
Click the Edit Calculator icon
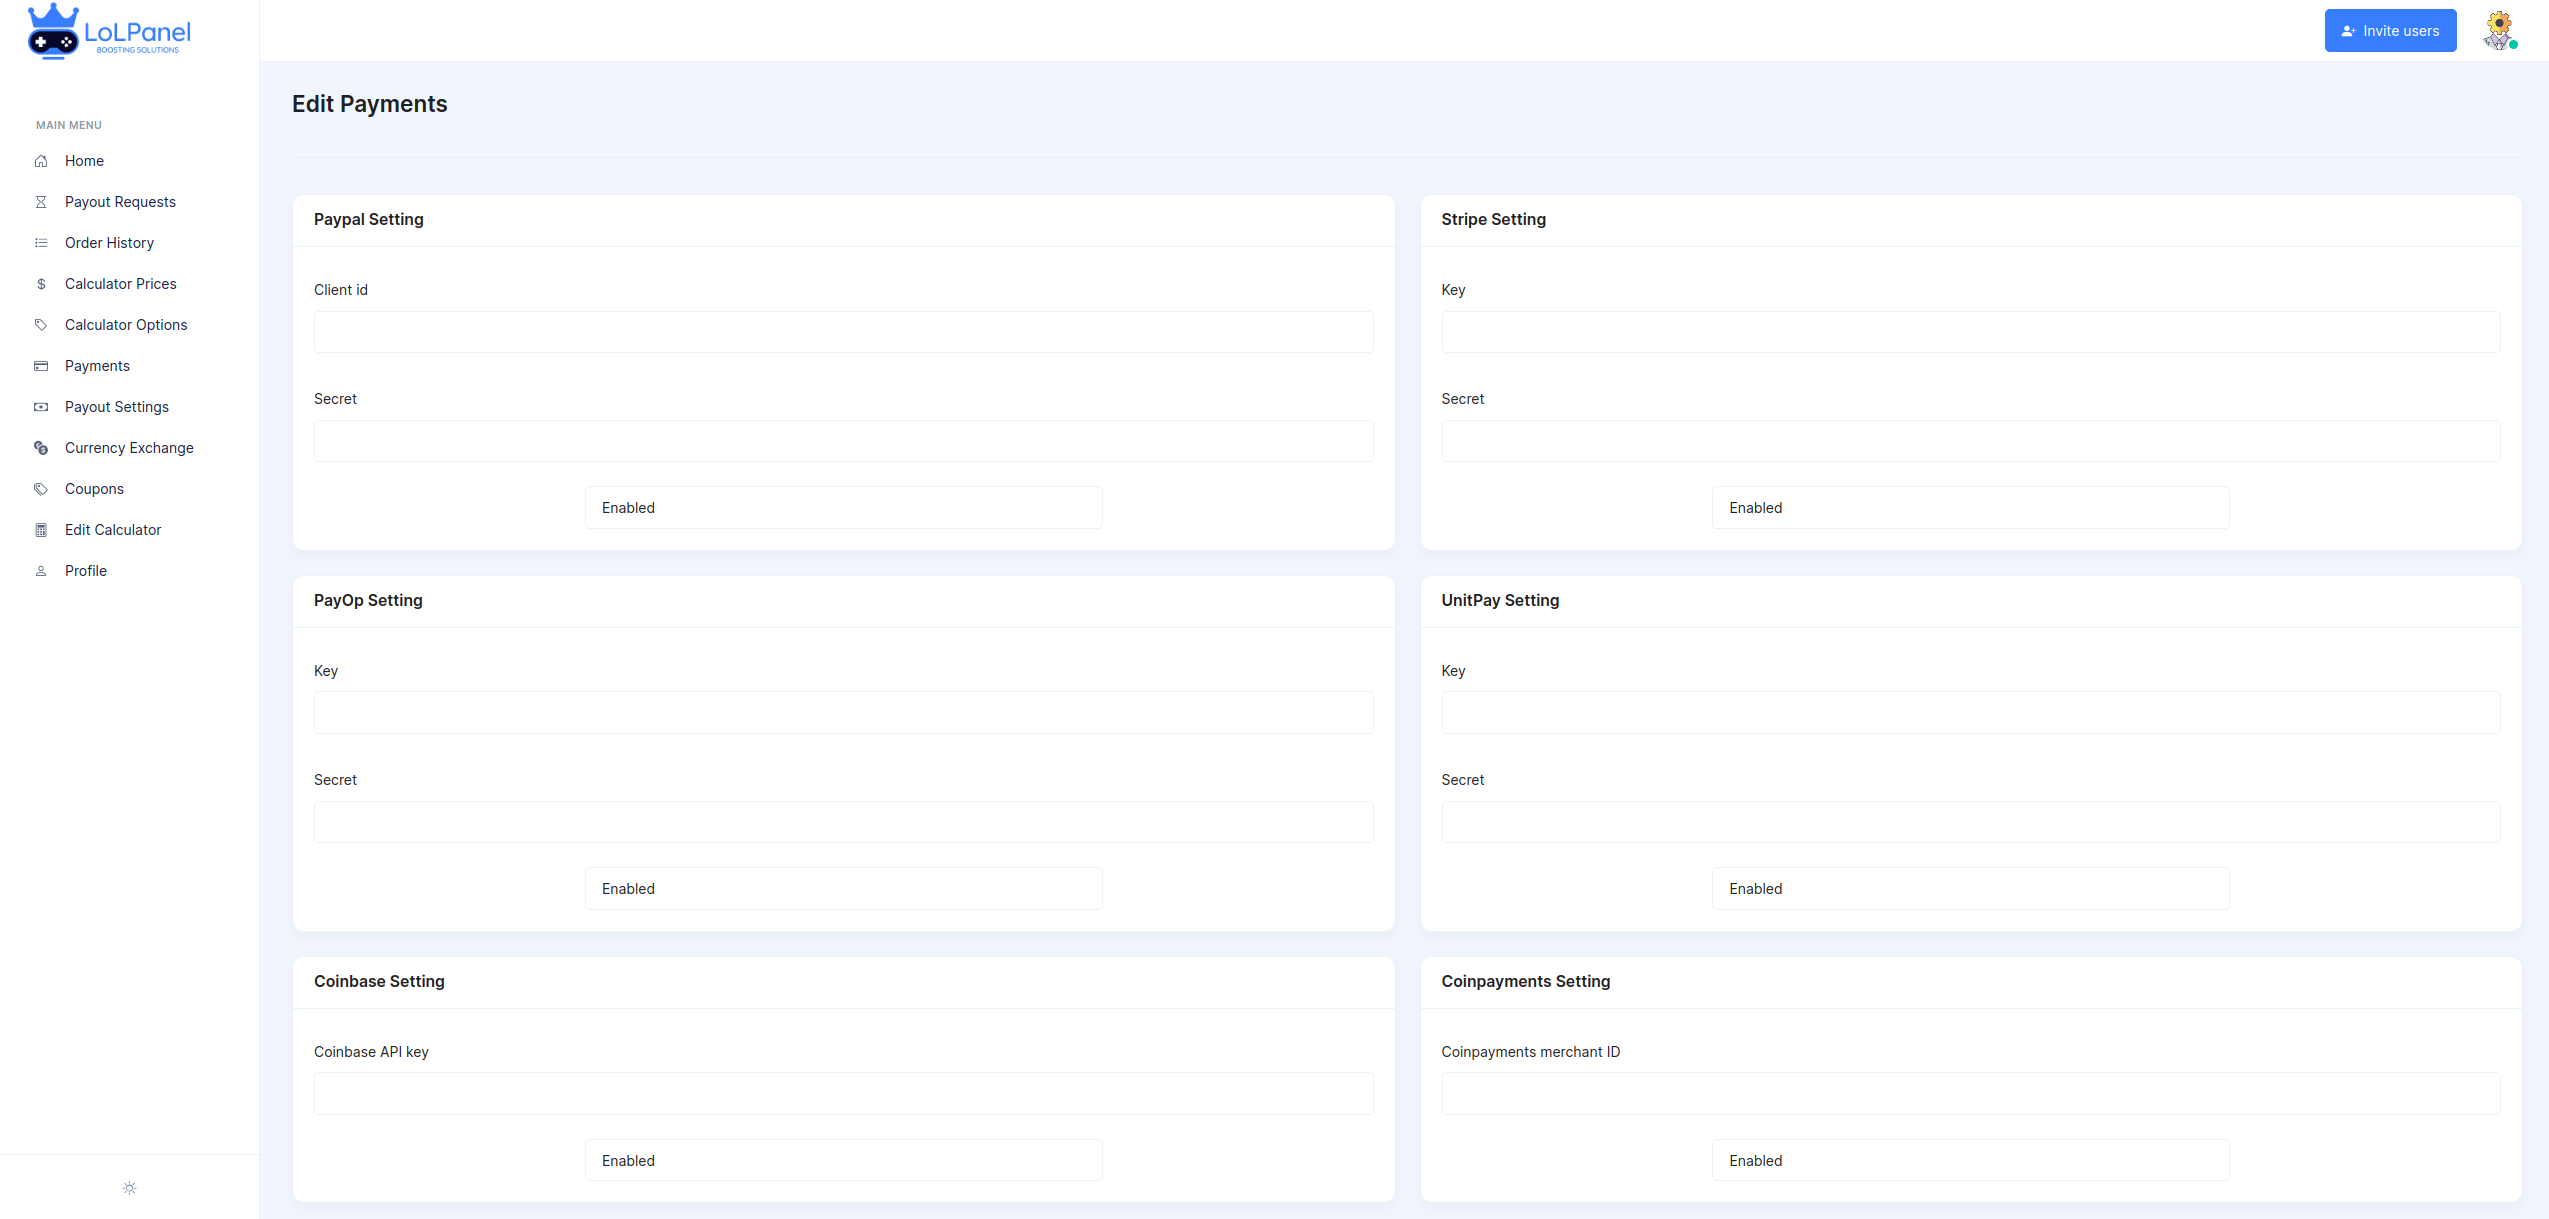[41, 530]
